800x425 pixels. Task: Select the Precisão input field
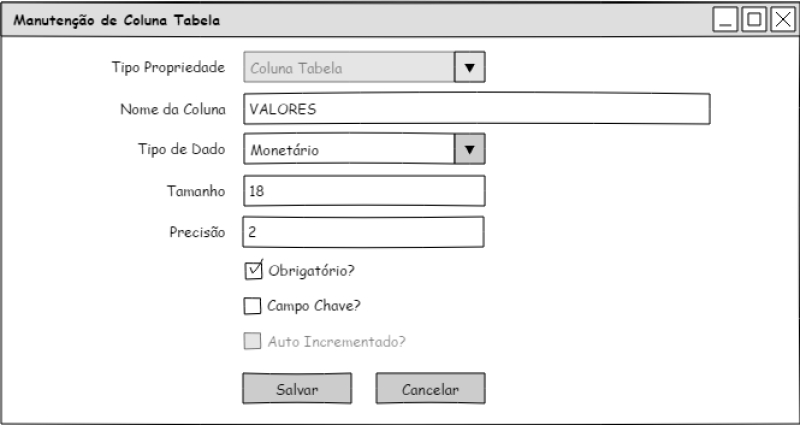click(364, 232)
